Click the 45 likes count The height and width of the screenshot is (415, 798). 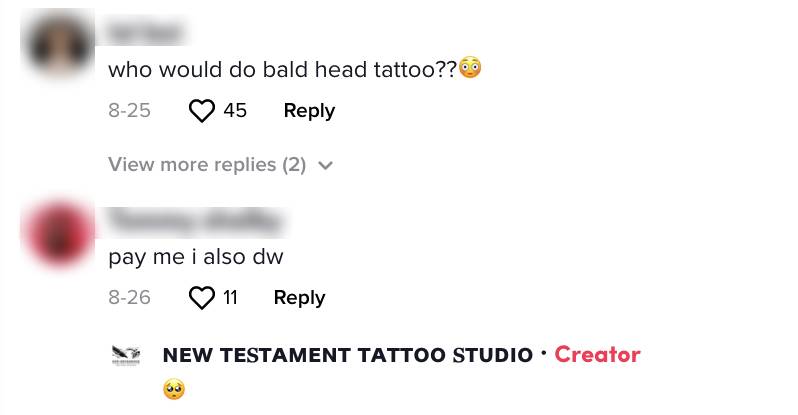point(235,110)
